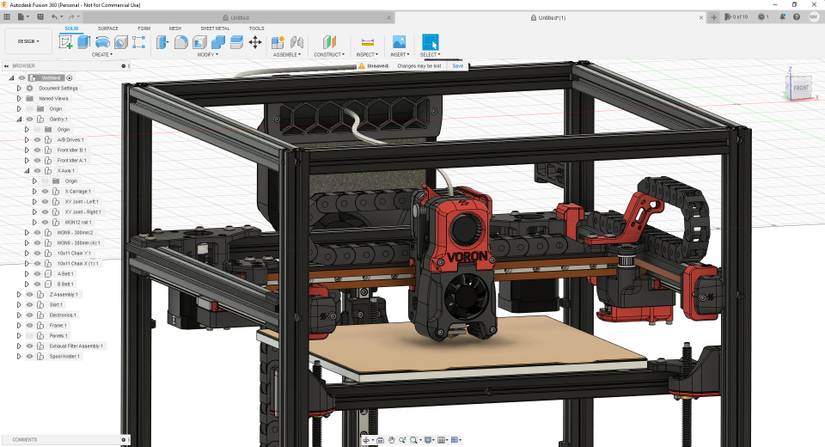Toggle eye for Front Idler B:1
825x447 pixels.
(x=37, y=150)
